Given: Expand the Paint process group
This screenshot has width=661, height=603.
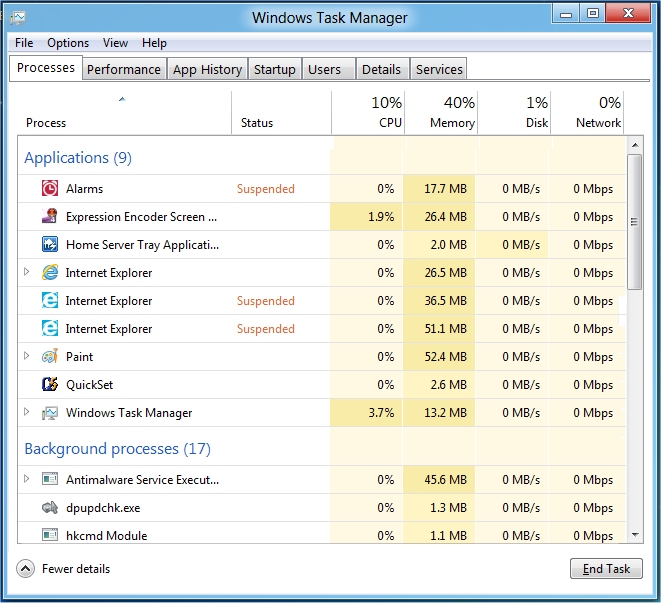Looking at the screenshot, I should [27, 356].
